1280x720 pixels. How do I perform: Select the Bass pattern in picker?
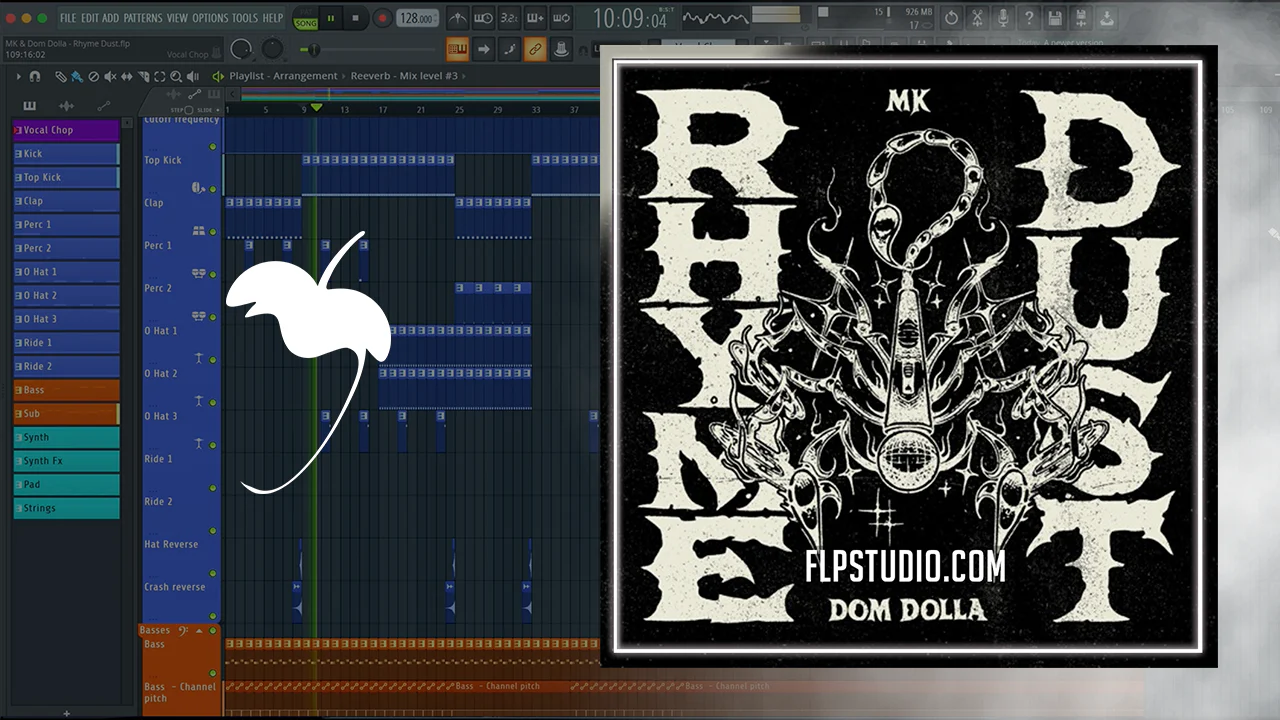pos(66,390)
